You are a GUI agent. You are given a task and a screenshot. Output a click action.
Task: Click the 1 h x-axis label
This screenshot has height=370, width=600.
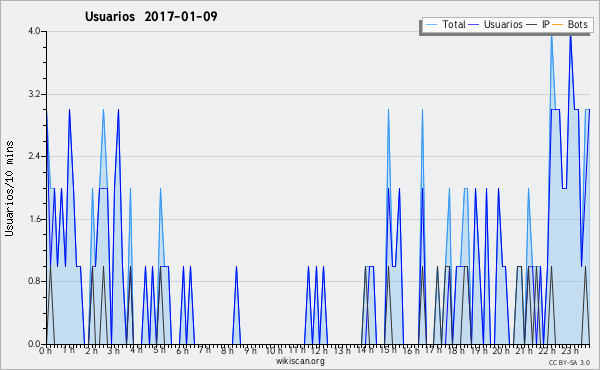pos(68,350)
